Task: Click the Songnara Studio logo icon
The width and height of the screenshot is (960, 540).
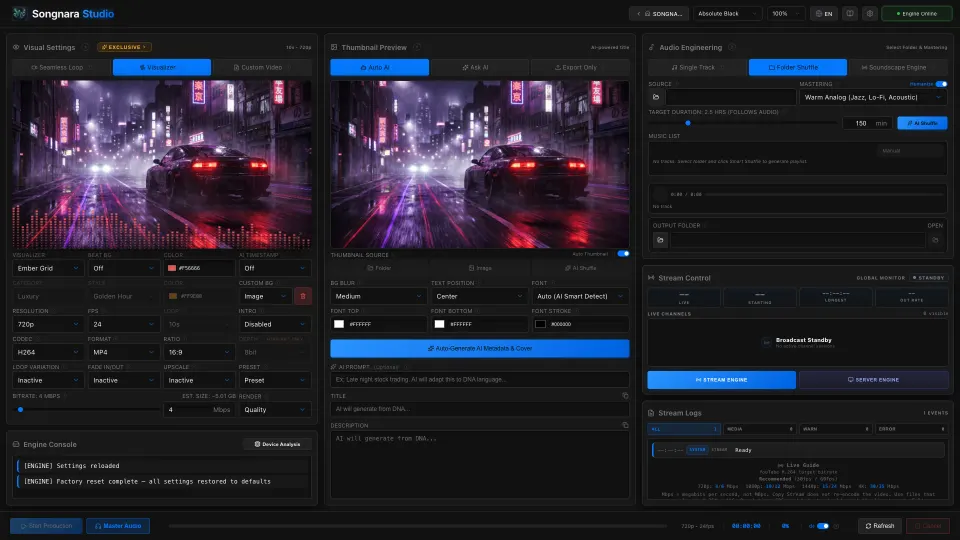Action: (x=19, y=13)
